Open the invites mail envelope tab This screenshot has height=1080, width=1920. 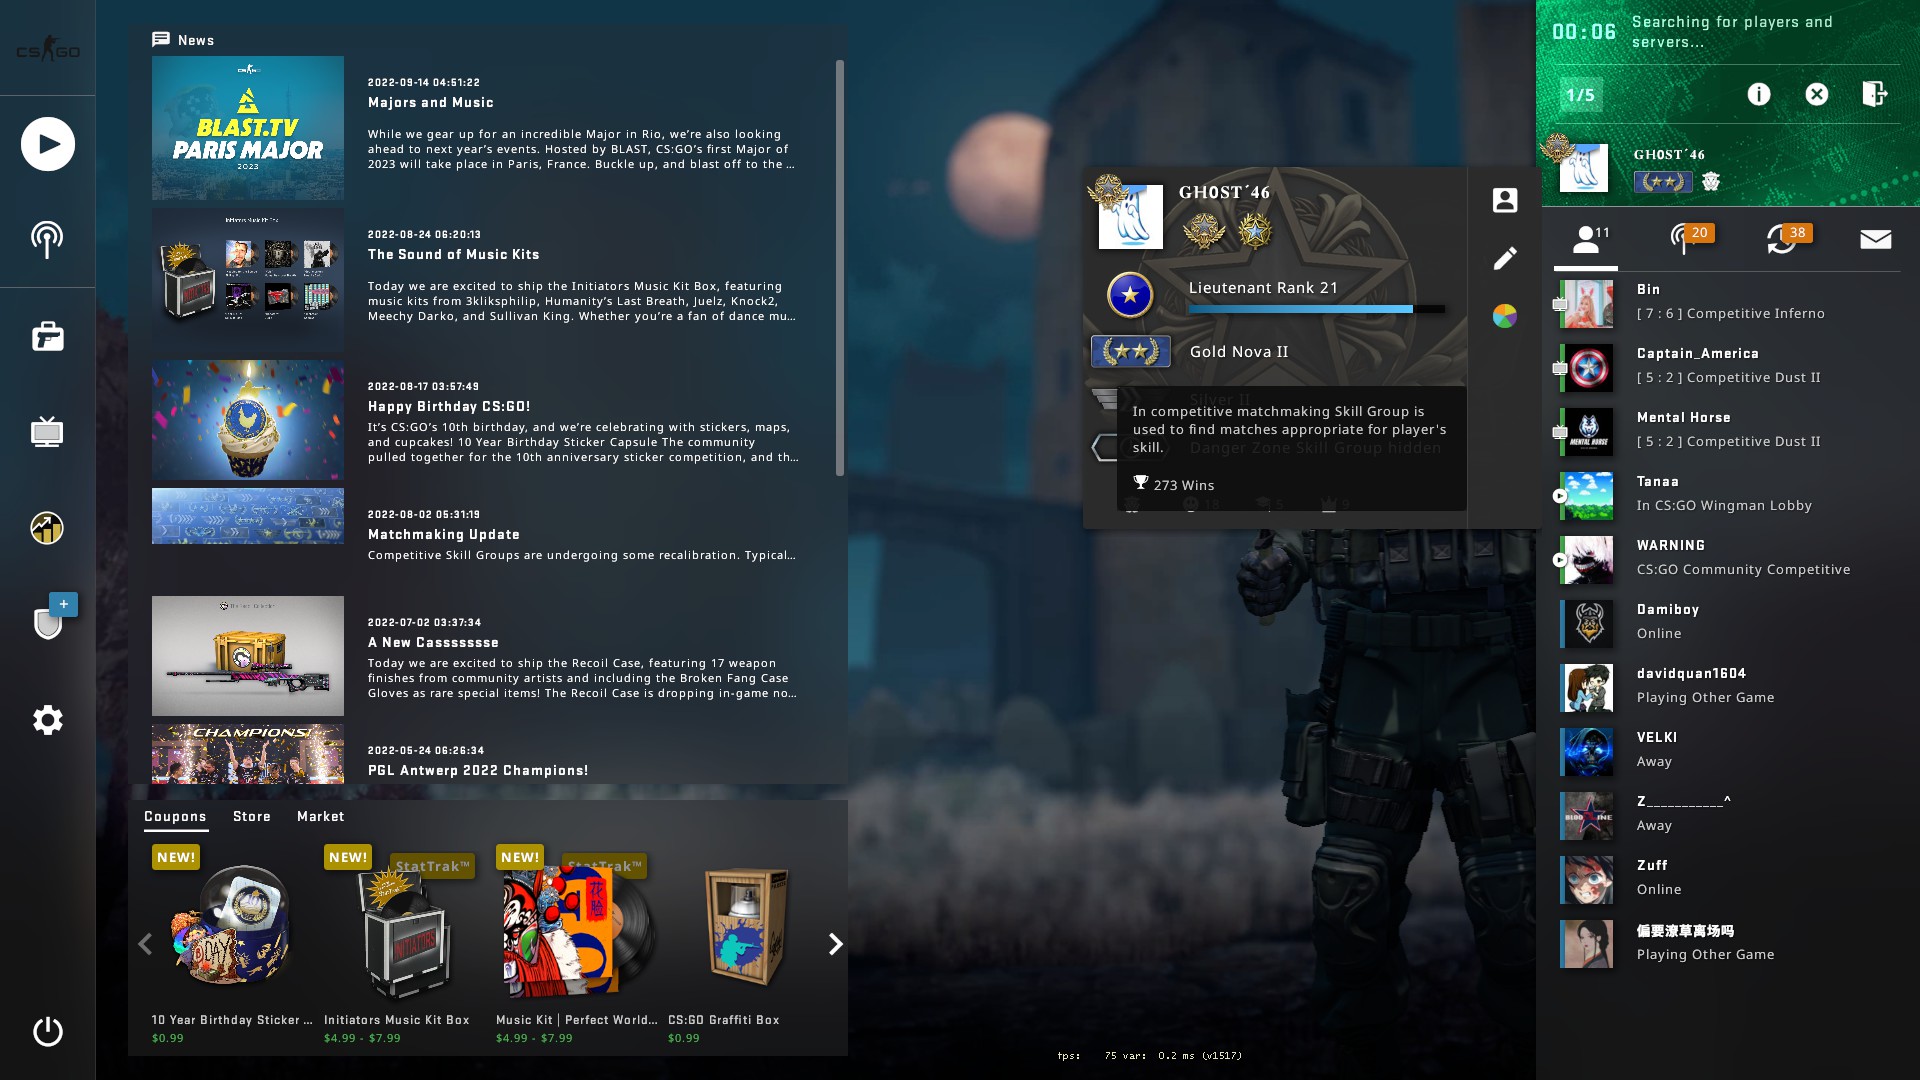[x=1875, y=239]
